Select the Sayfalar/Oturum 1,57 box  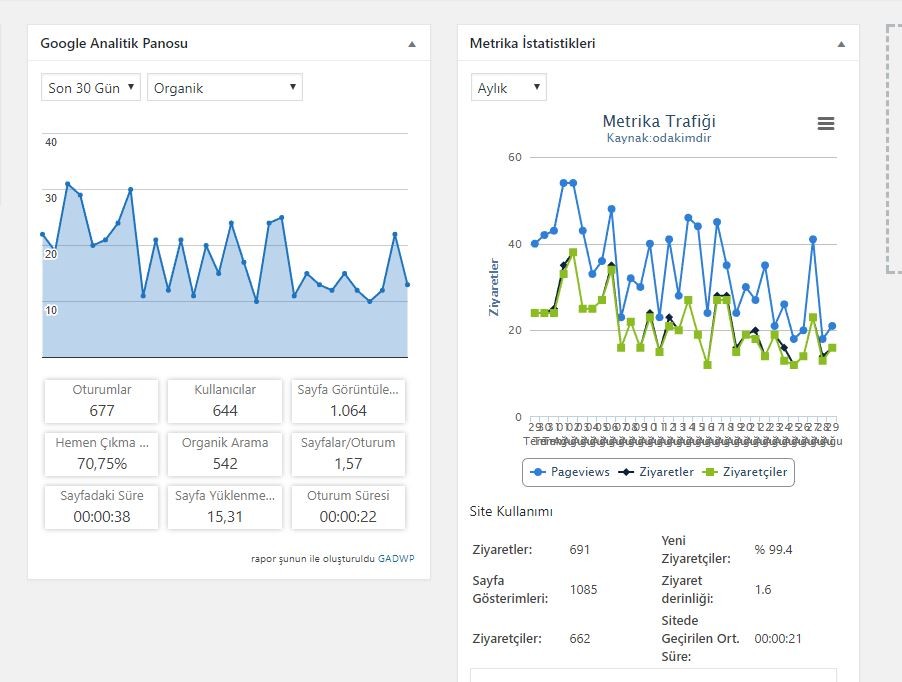(348, 454)
